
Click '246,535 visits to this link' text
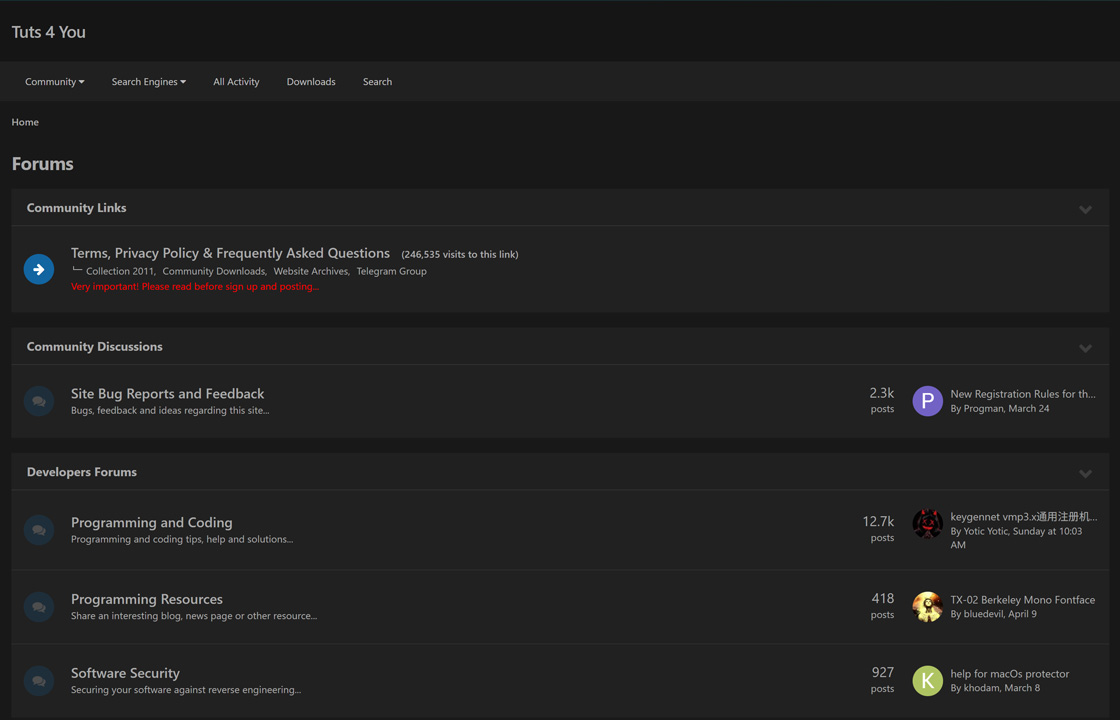460,254
